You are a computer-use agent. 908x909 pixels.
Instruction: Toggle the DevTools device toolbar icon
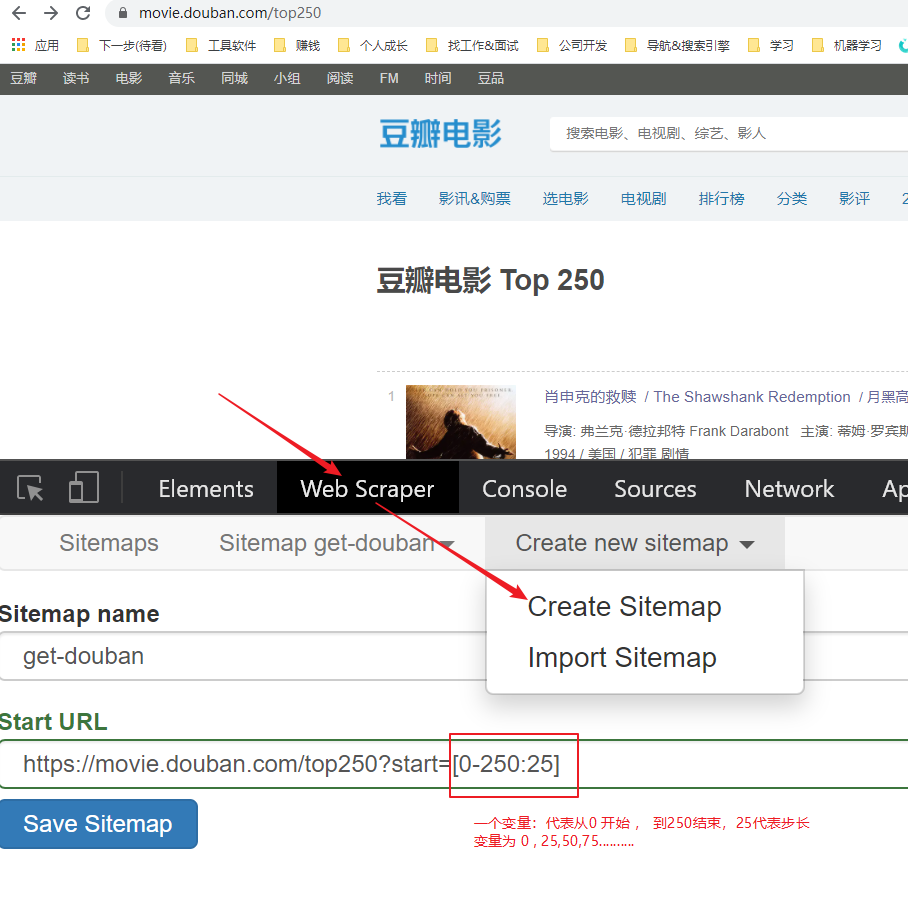[84, 487]
